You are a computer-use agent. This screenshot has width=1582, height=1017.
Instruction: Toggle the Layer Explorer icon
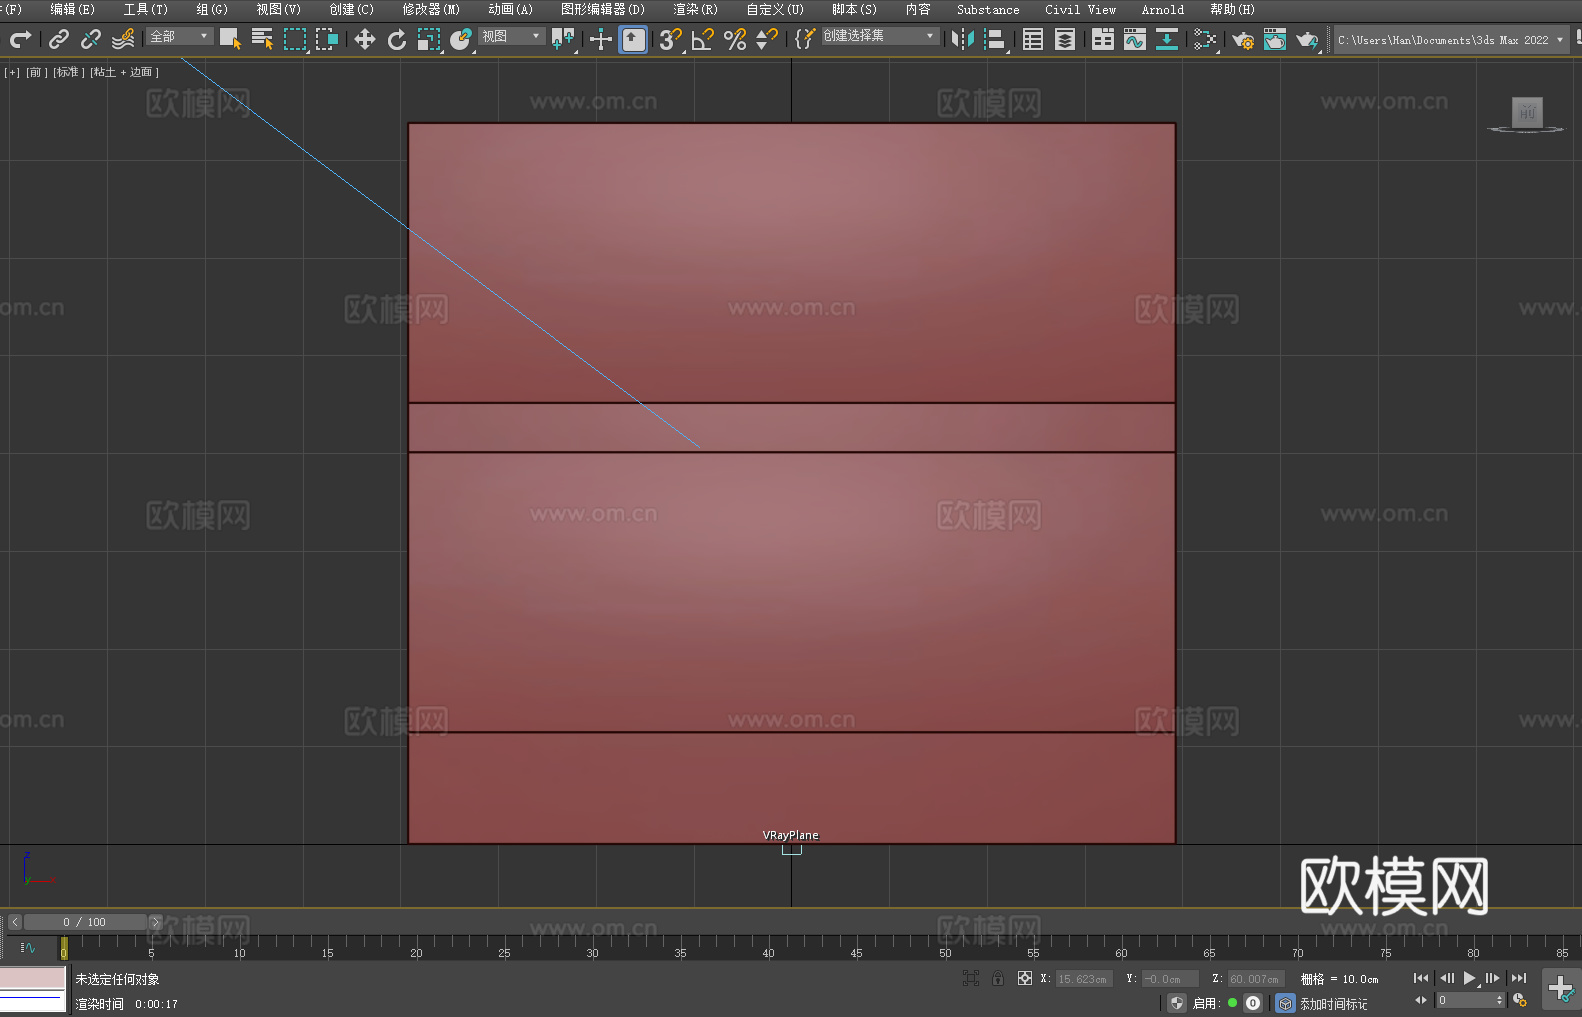coord(1065,39)
